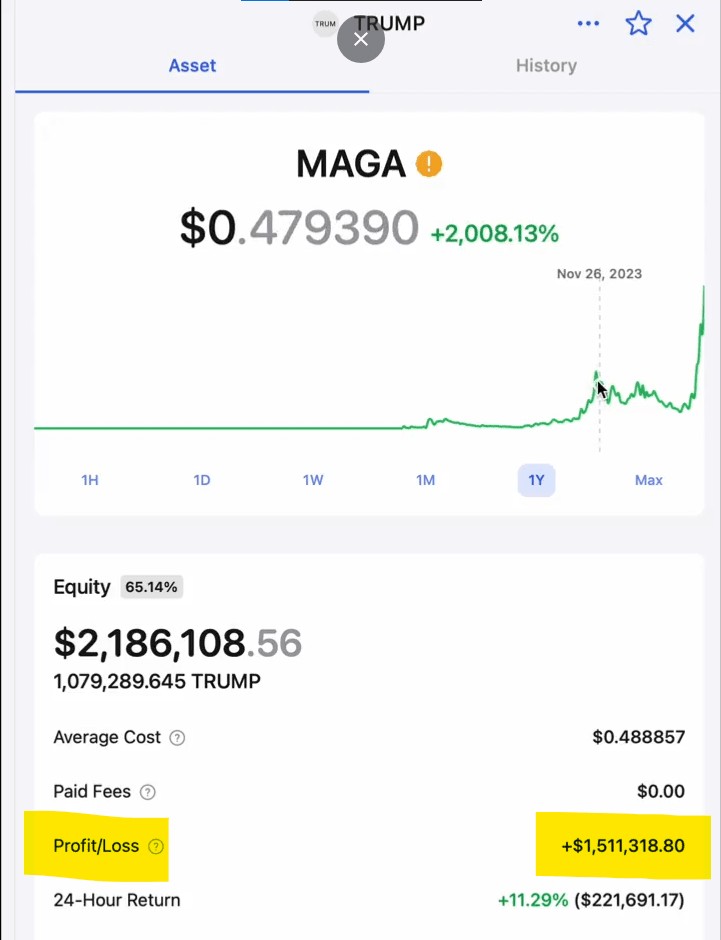
Task: Show the Max chart timeframe
Action: (648, 480)
